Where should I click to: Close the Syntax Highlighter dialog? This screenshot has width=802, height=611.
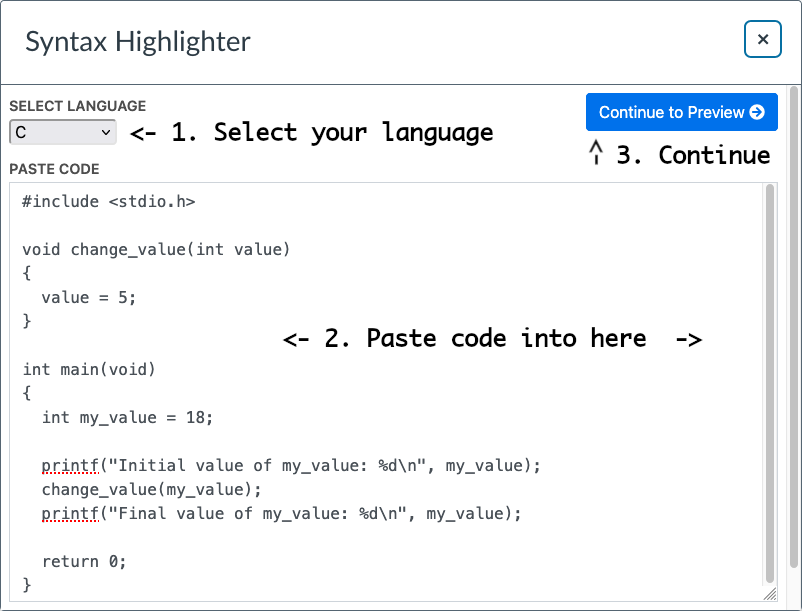(x=762, y=39)
